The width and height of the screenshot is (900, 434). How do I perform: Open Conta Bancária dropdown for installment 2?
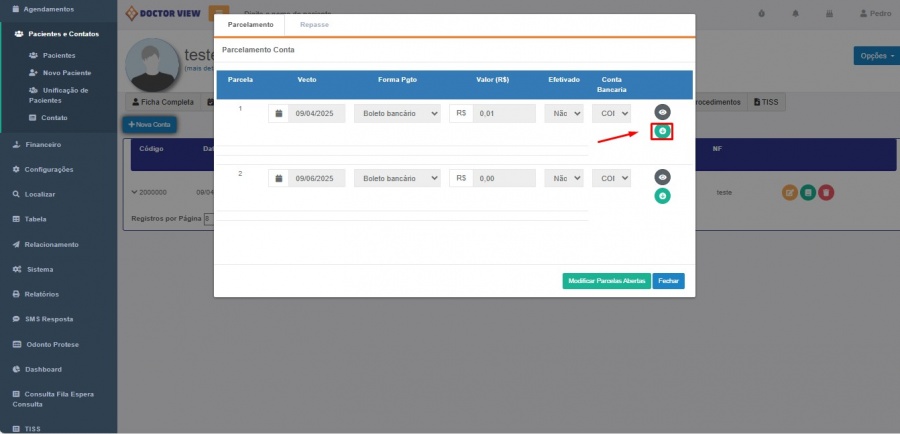[x=611, y=178]
